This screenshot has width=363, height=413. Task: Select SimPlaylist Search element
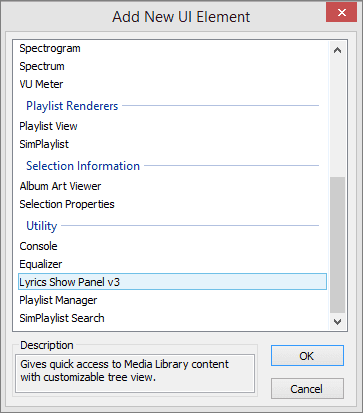click(x=62, y=318)
